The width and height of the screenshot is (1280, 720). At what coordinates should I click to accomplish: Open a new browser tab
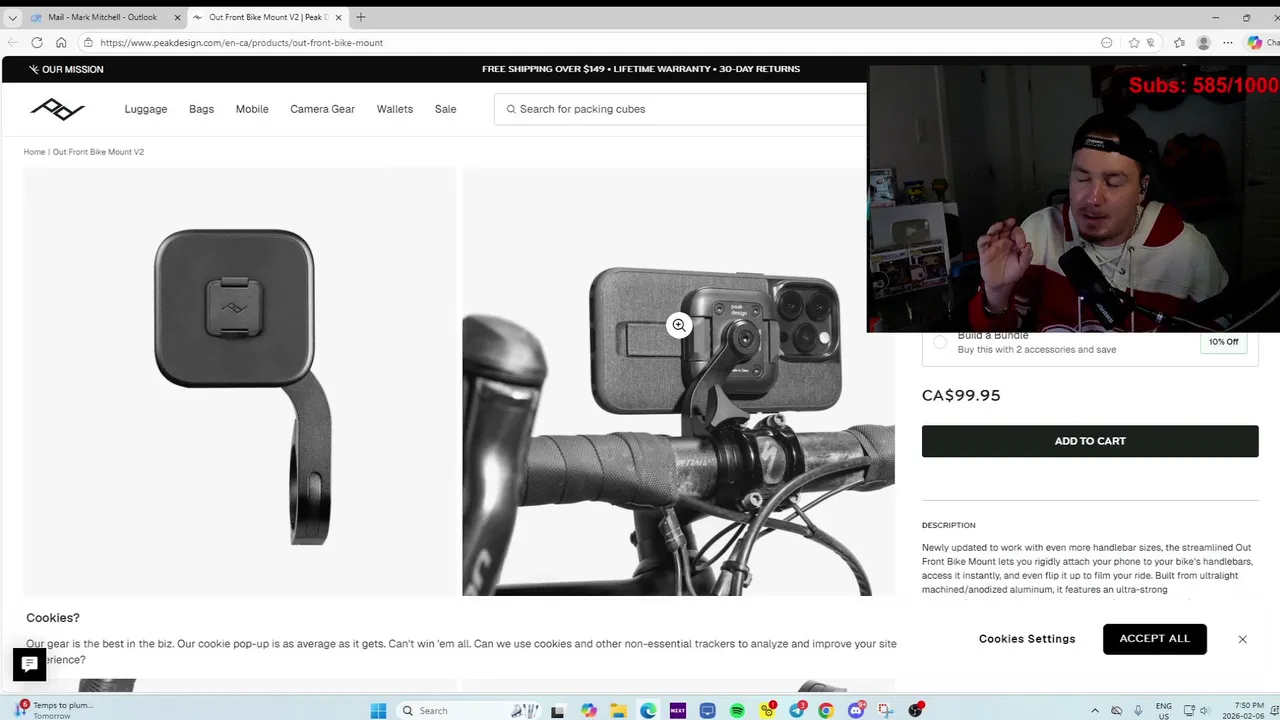tap(361, 17)
